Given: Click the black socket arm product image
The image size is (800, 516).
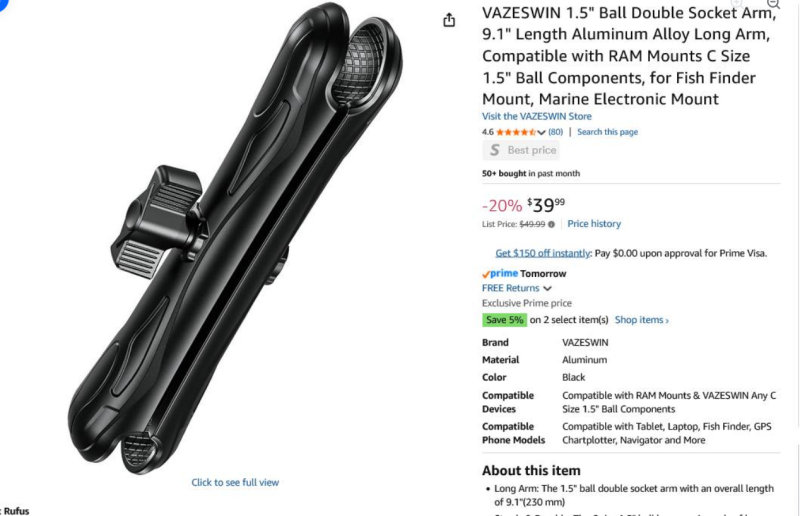Looking at the screenshot, I should (235, 237).
